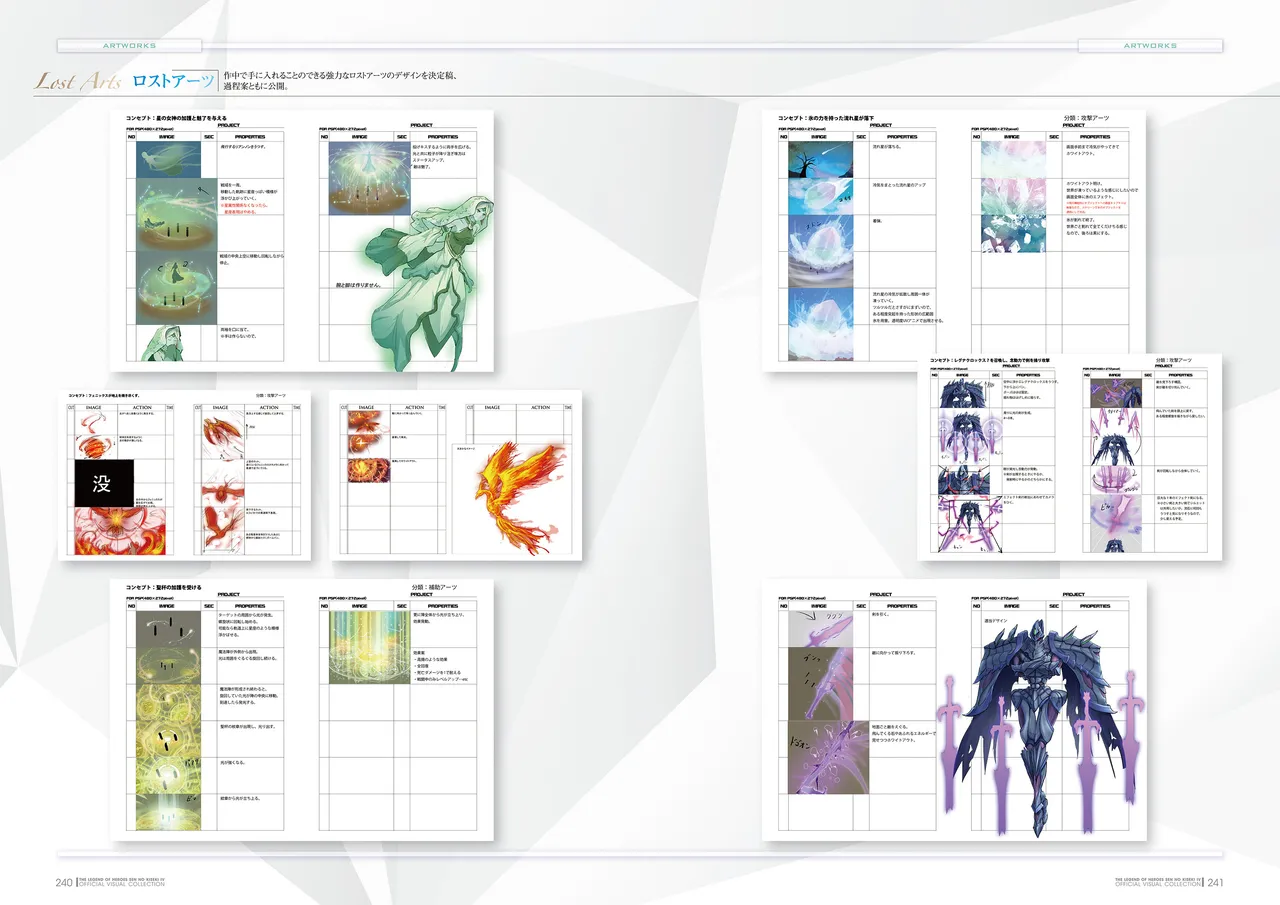Viewport: 1280px width, 905px height.
Task: Click the ARTWORKS label on page 240
Action: click(x=129, y=45)
